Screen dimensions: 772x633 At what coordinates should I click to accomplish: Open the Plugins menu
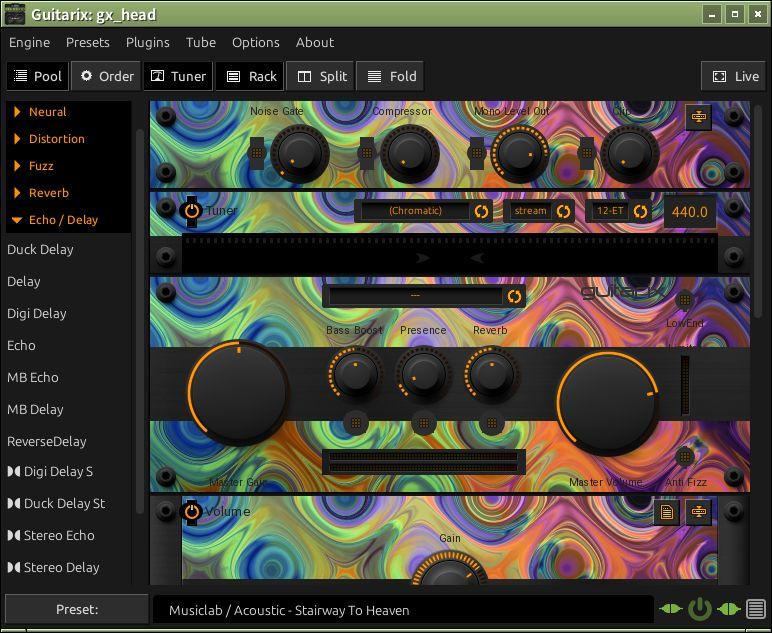[148, 42]
